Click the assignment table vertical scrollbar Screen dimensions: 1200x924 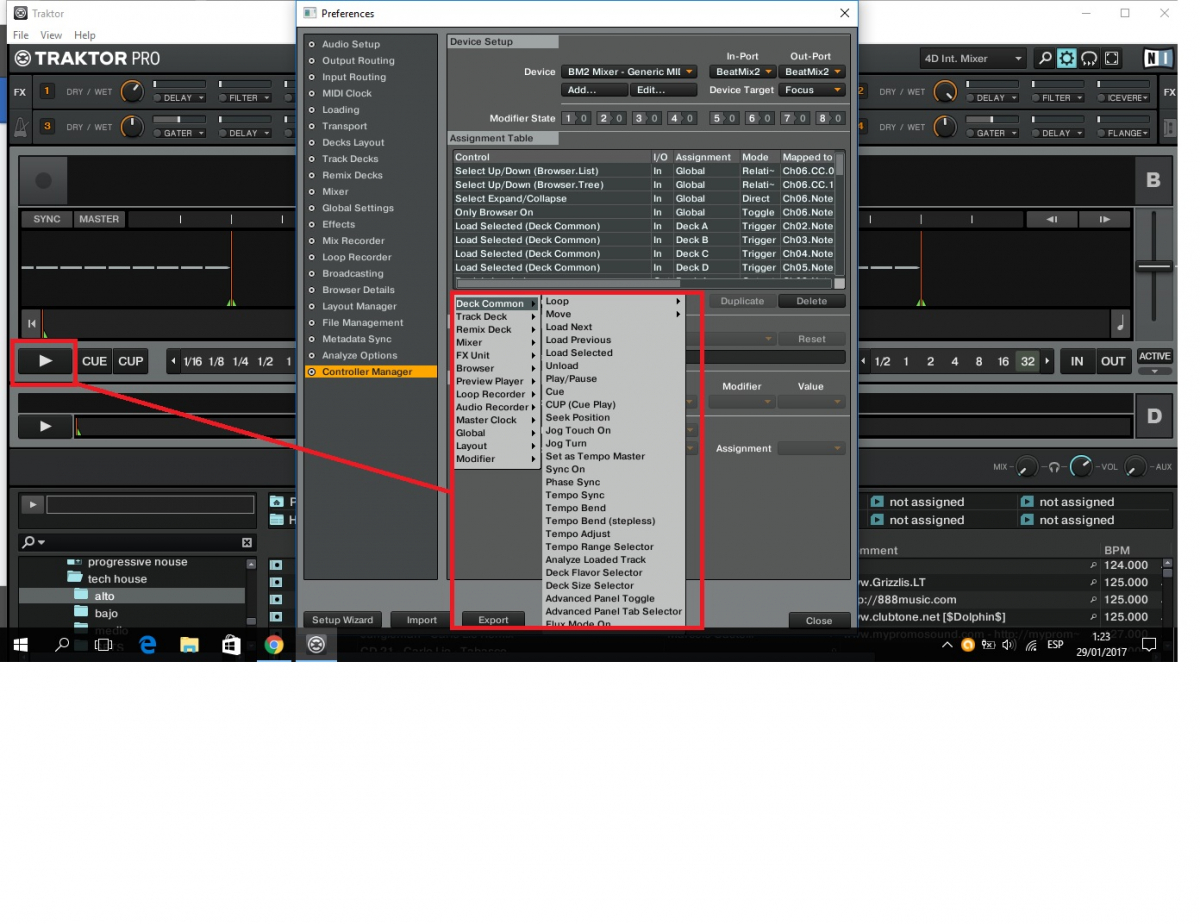click(840, 214)
